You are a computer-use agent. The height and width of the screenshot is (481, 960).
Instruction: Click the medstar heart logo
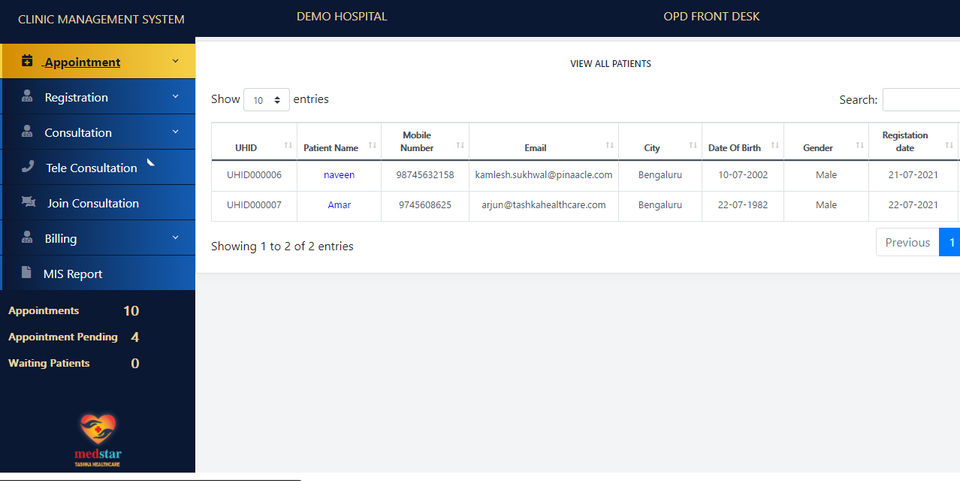tap(98, 429)
